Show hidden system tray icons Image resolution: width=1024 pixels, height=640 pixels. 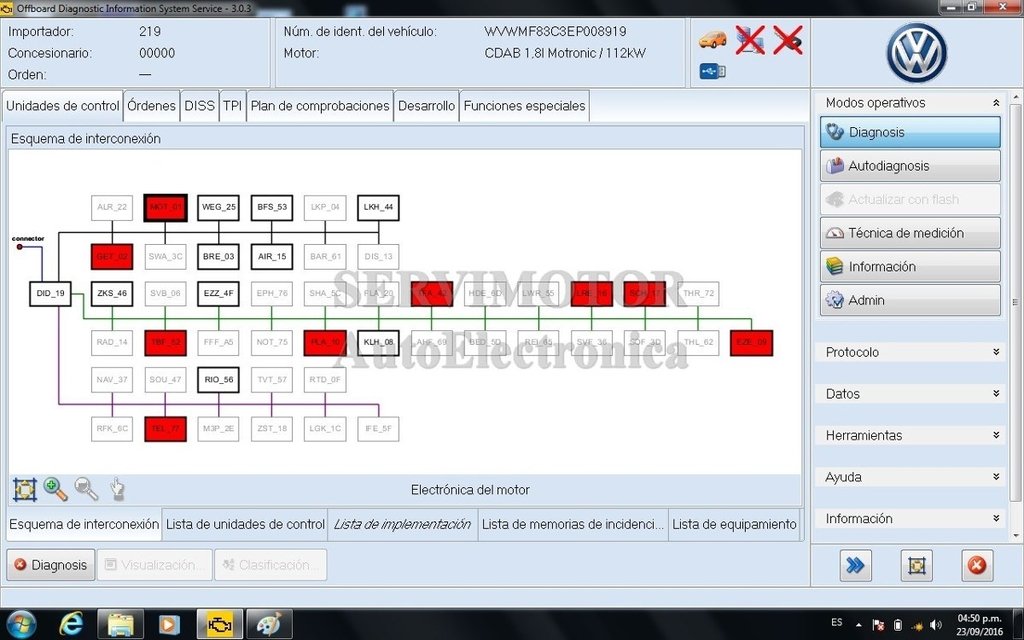click(859, 625)
